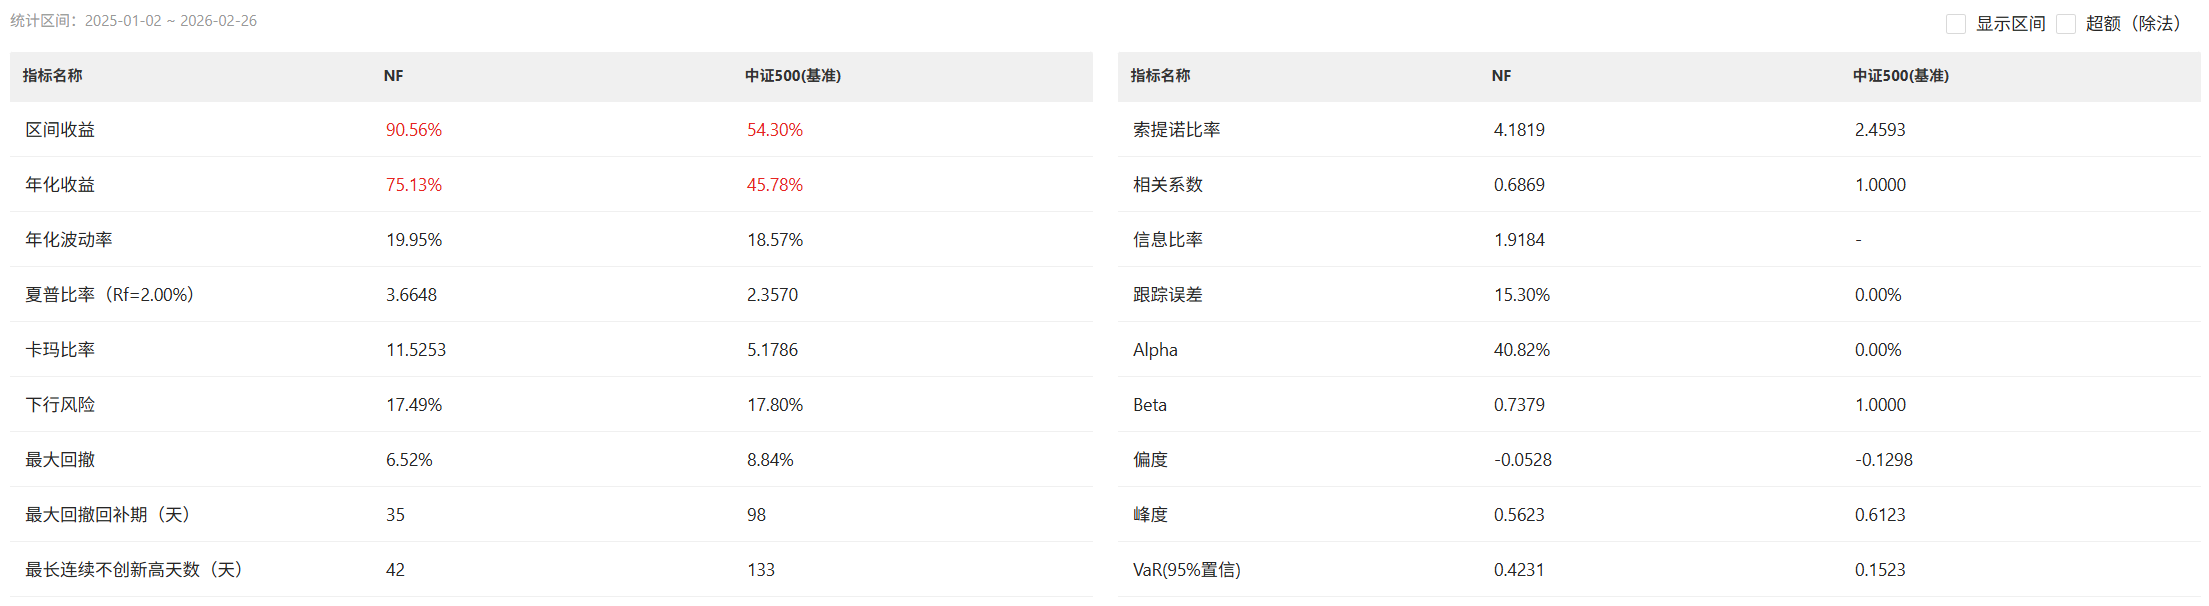This screenshot has width=2209, height=606.
Task: Click the Beta NF value 0.7379
Action: click(1519, 405)
